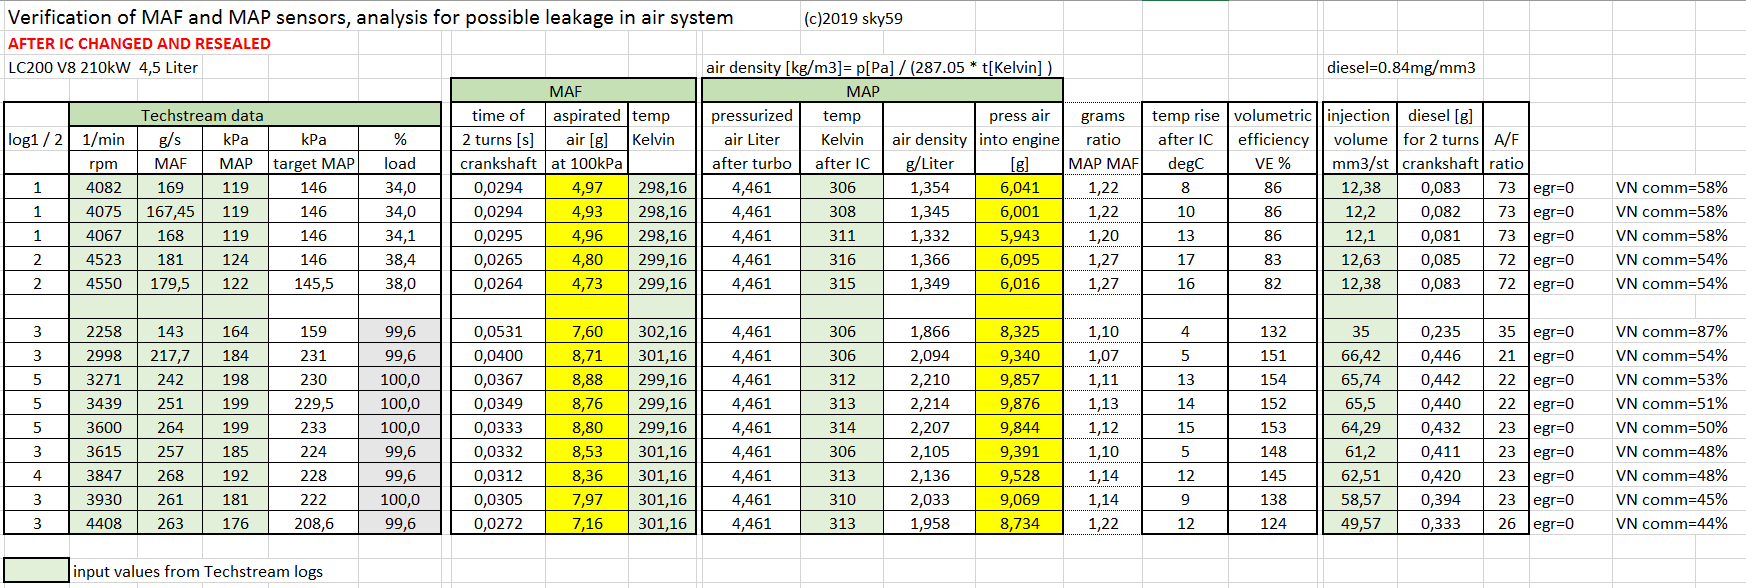Select 'input values from Techstream logs' text
The width and height of the screenshot is (1746, 588).
tap(198, 571)
